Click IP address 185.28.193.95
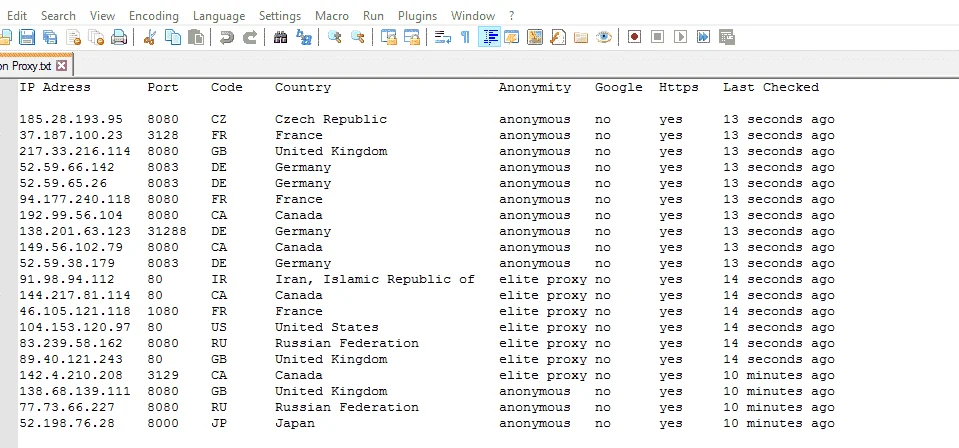This screenshot has width=959, height=448. tap(71, 119)
